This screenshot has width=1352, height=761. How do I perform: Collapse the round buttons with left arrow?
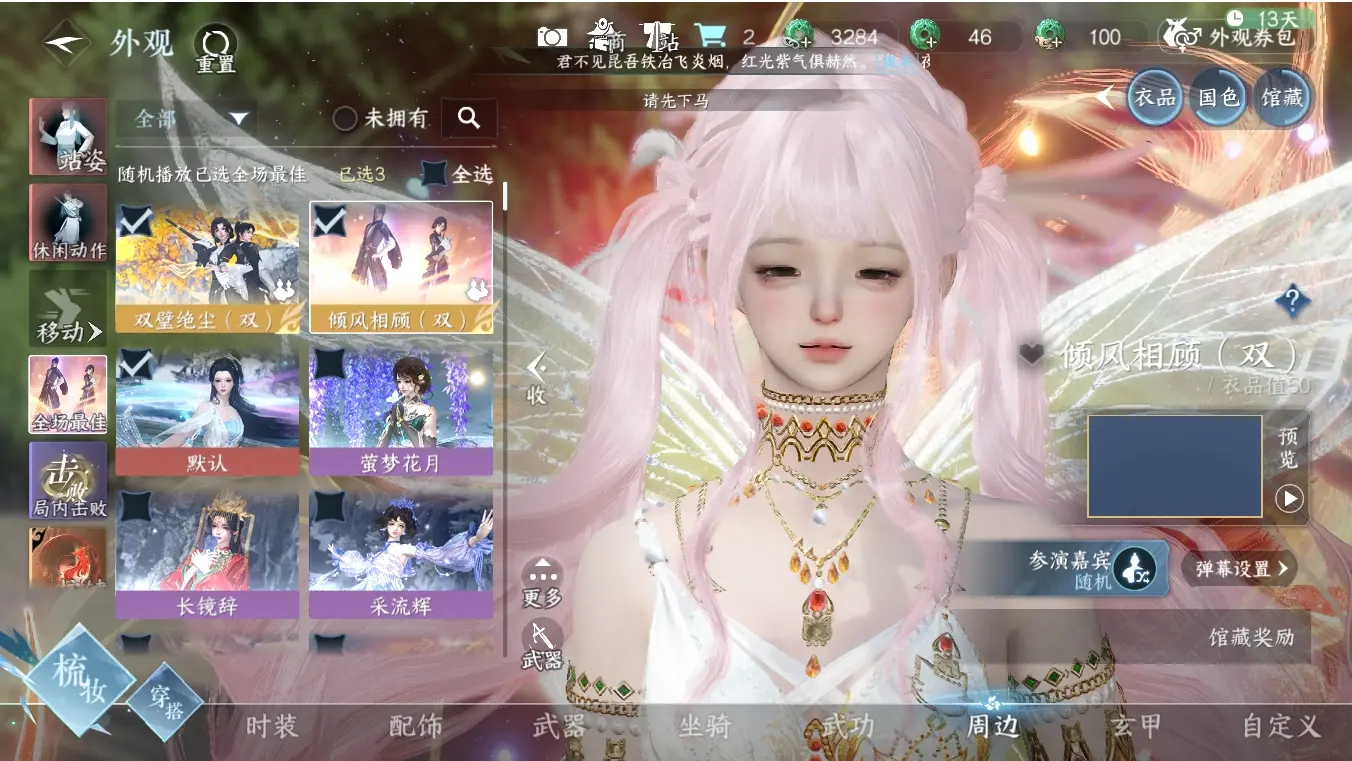(1105, 97)
